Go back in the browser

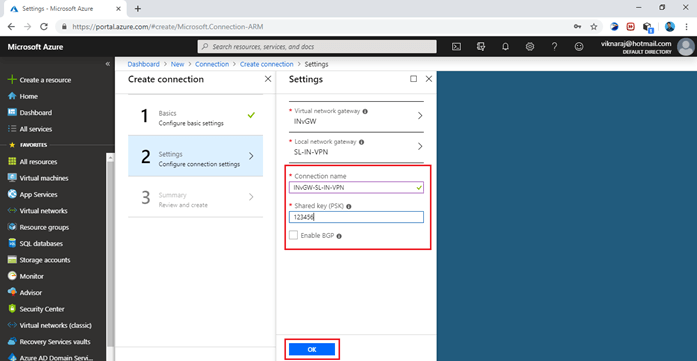(x=11, y=27)
